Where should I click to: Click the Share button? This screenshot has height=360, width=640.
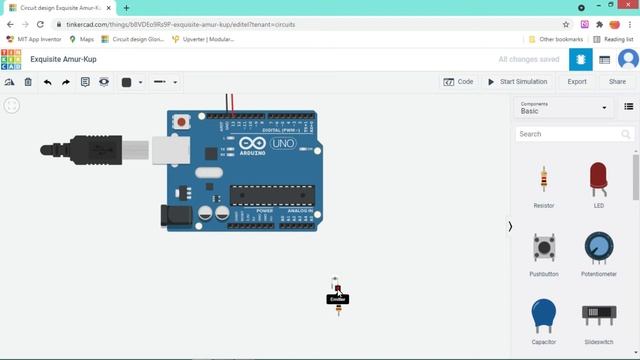coord(617,82)
